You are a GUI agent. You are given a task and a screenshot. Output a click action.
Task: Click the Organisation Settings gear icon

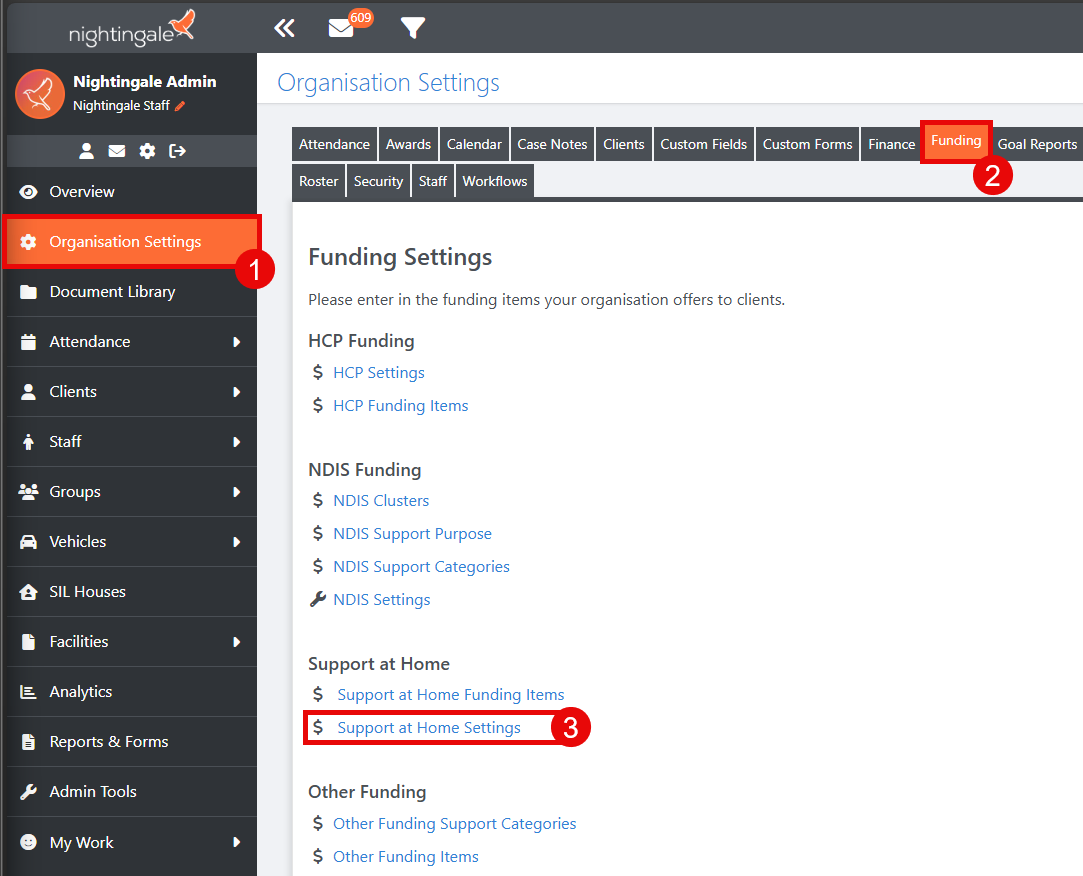coord(28,242)
